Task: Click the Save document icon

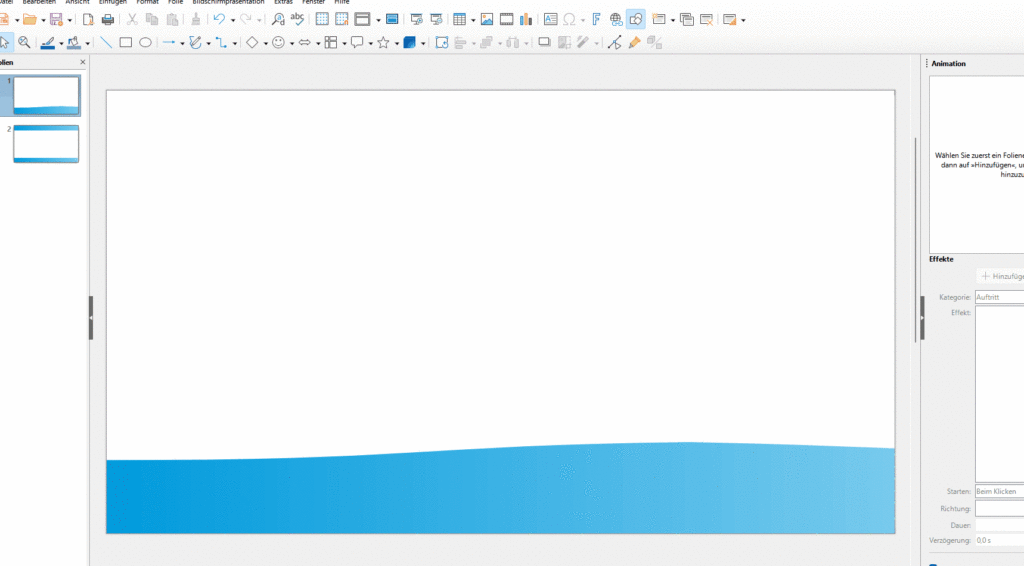Action: (x=56, y=19)
